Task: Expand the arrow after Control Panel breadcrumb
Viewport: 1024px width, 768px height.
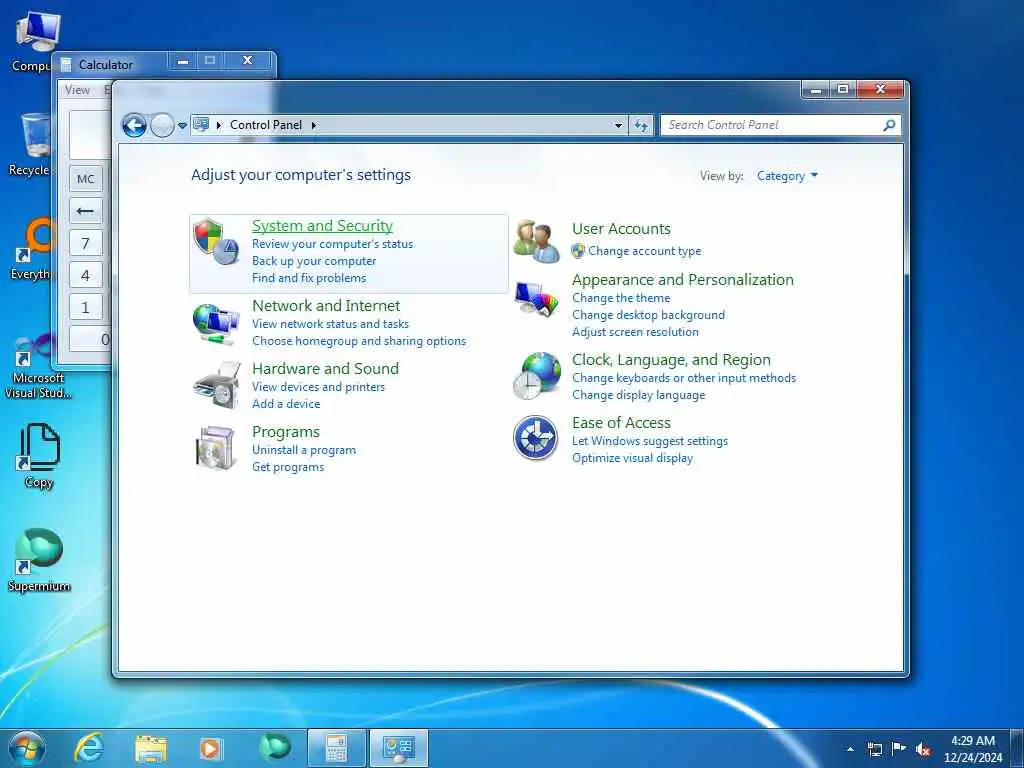Action: point(313,125)
